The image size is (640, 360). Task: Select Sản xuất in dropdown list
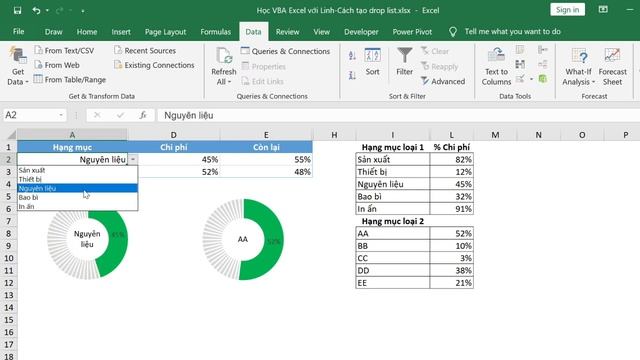(77, 170)
